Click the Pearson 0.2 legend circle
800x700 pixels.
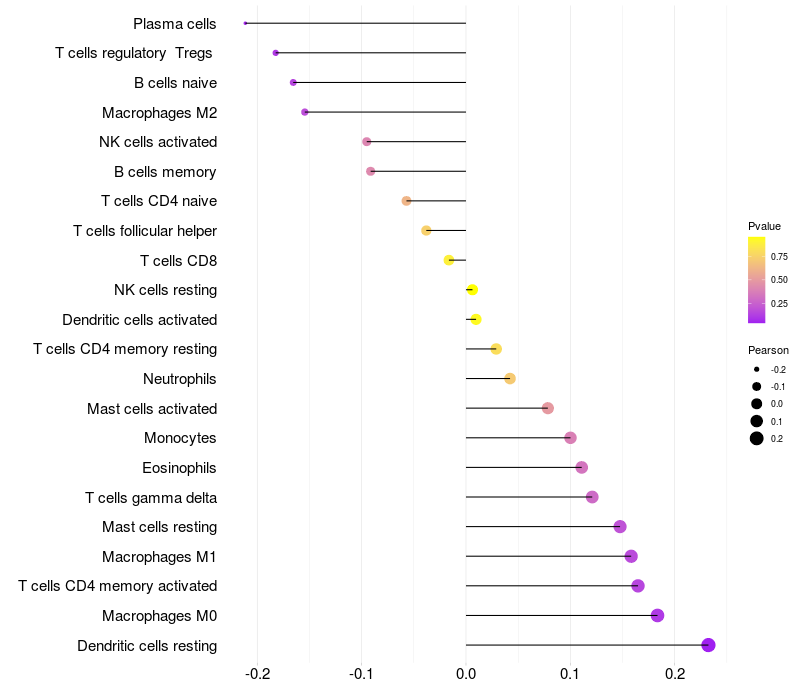tap(757, 438)
